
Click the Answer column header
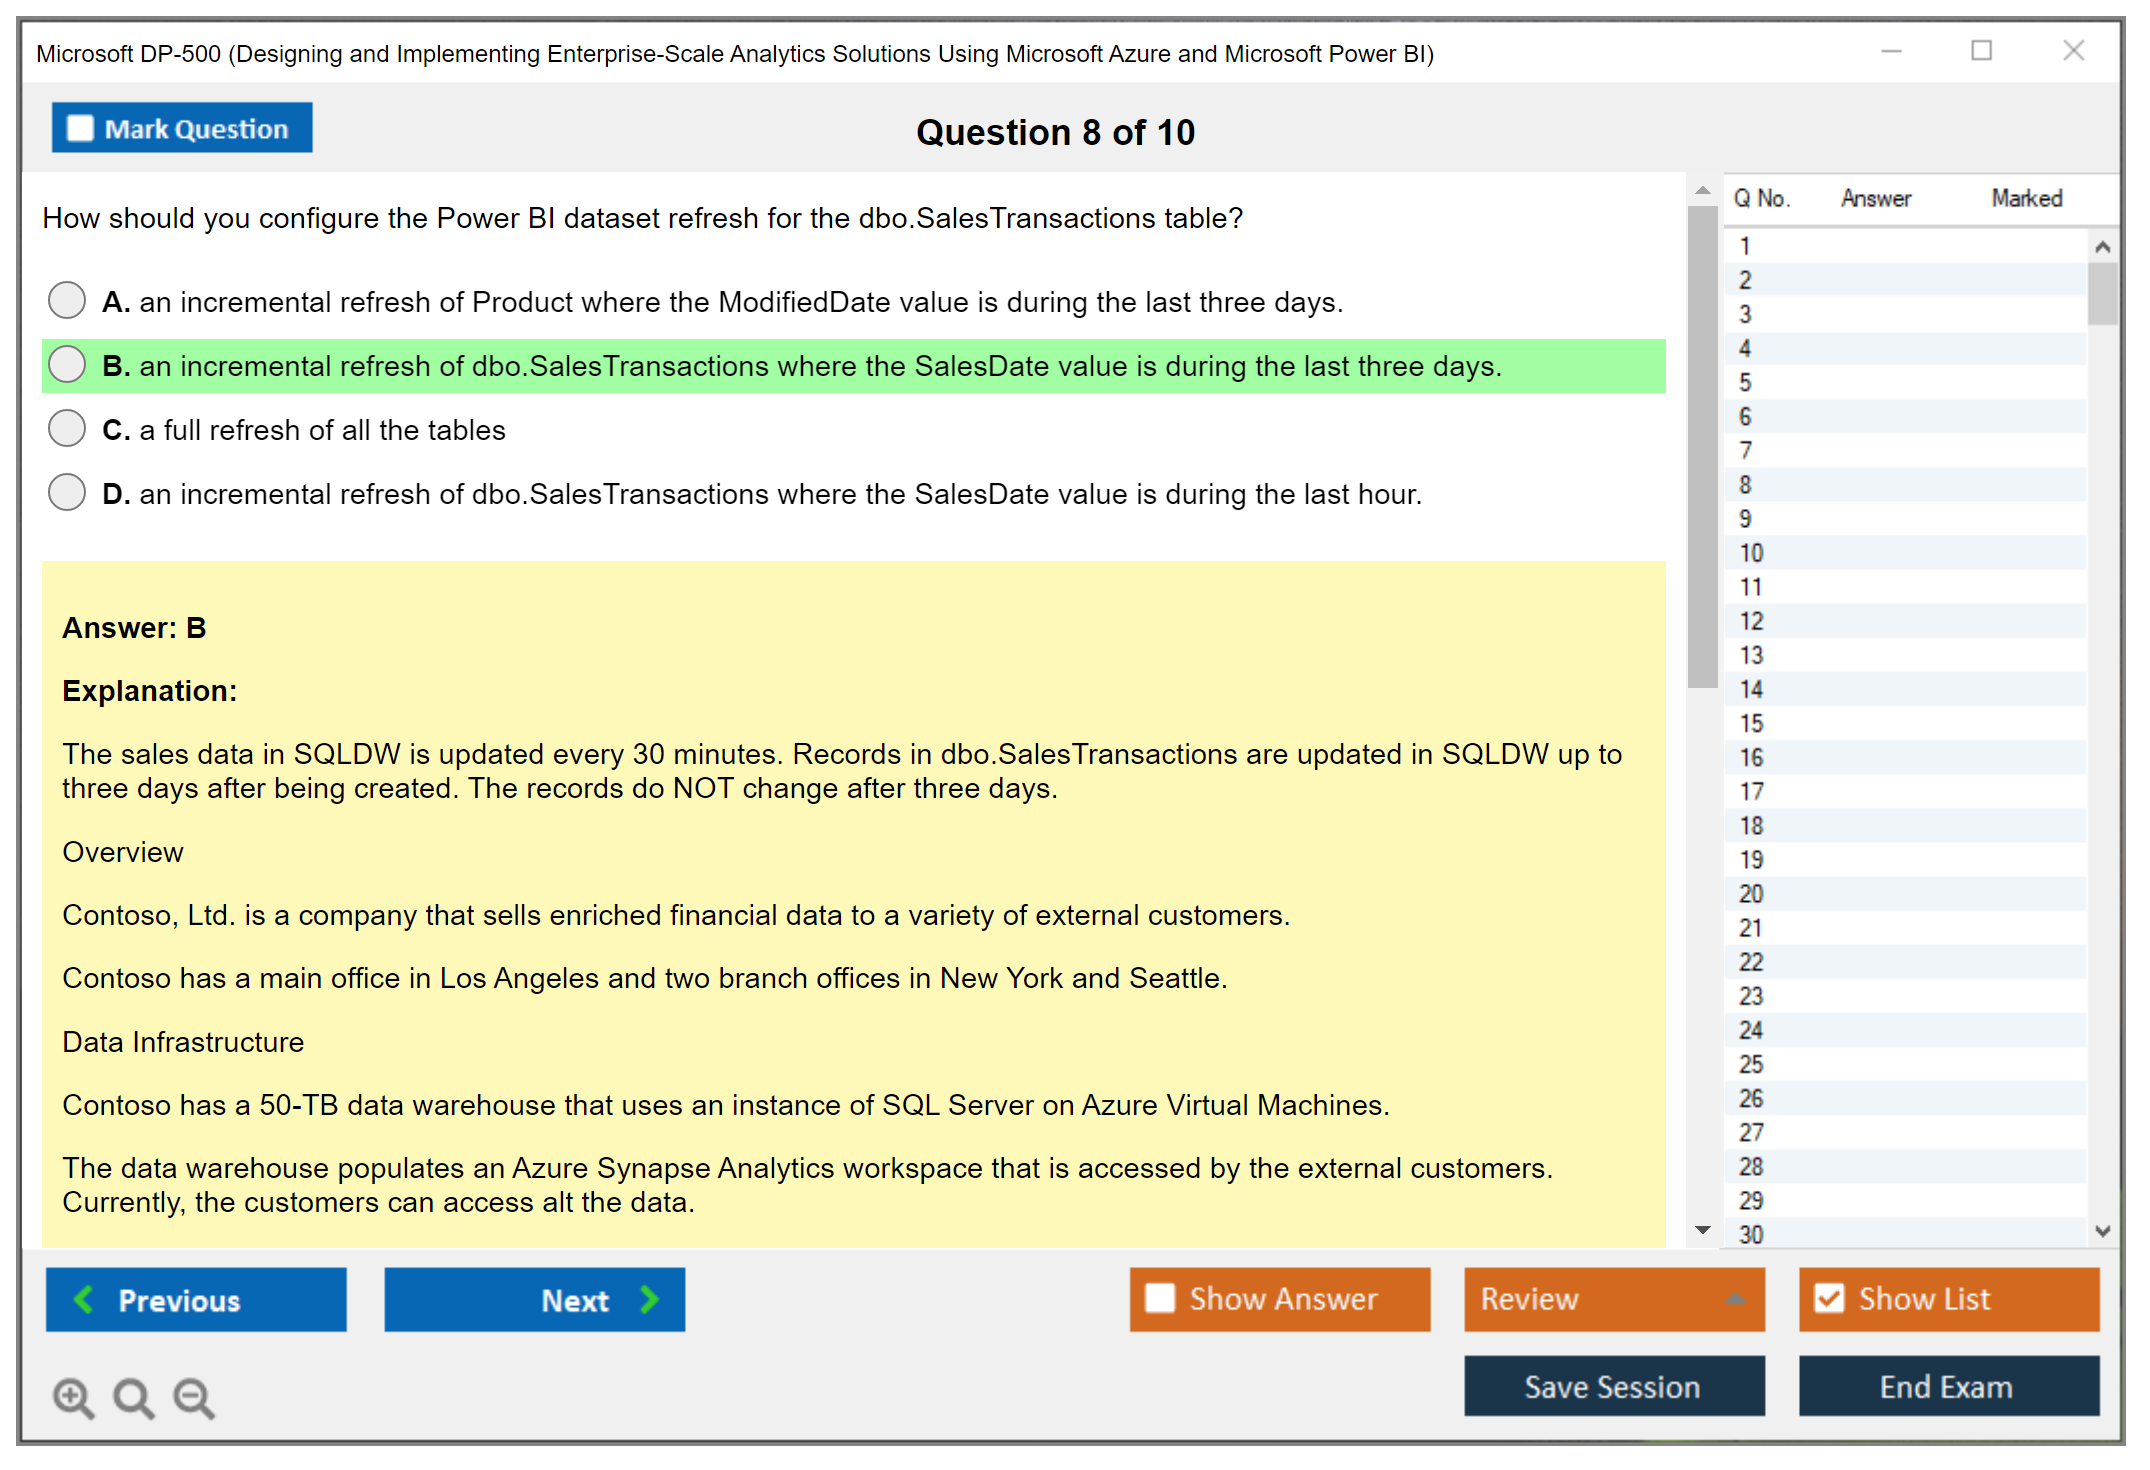(1876, 198)
